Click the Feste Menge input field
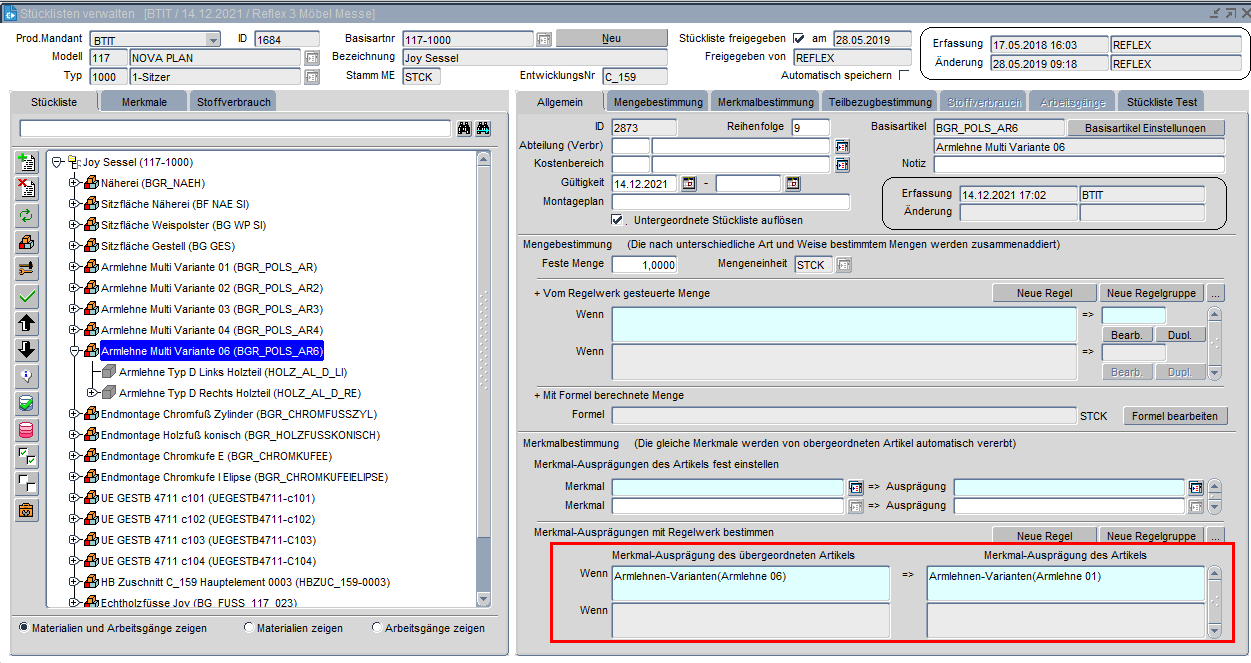 point(644,265)
